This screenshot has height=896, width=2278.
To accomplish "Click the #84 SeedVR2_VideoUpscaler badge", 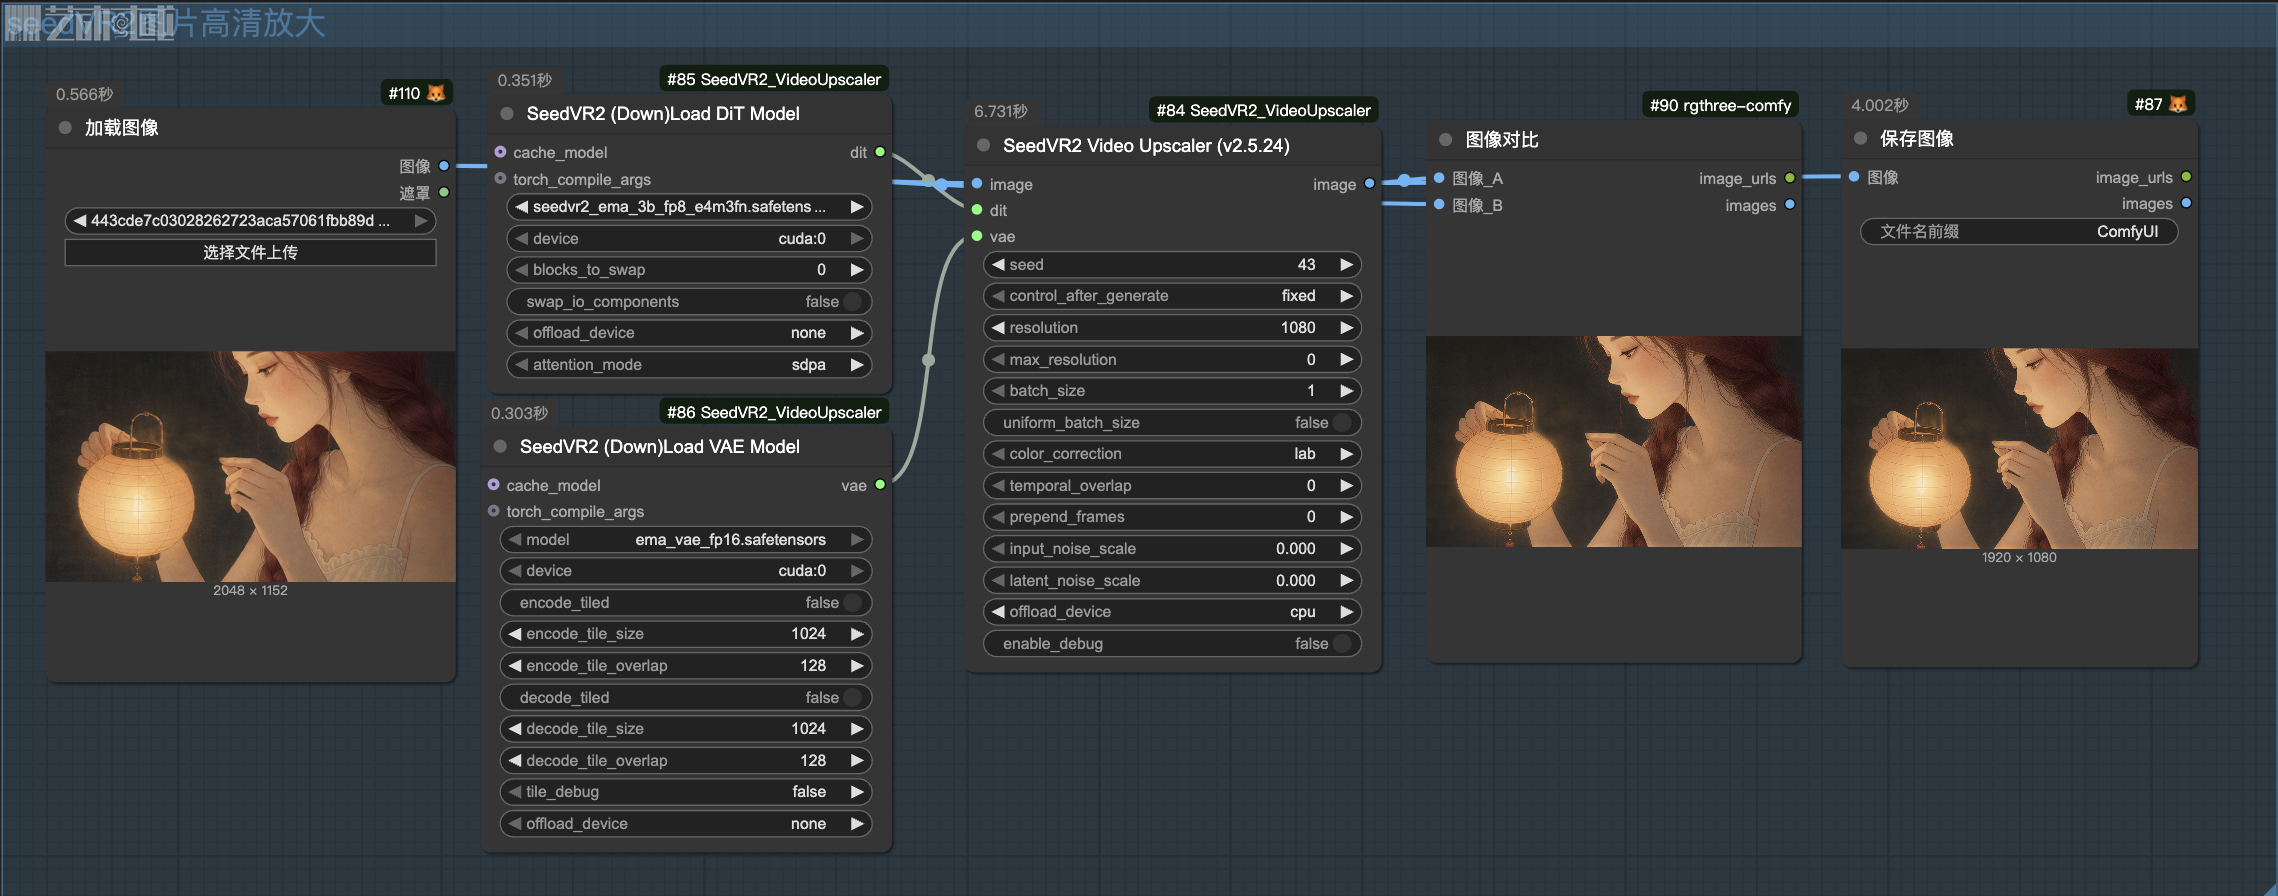I will (1263, 110).
